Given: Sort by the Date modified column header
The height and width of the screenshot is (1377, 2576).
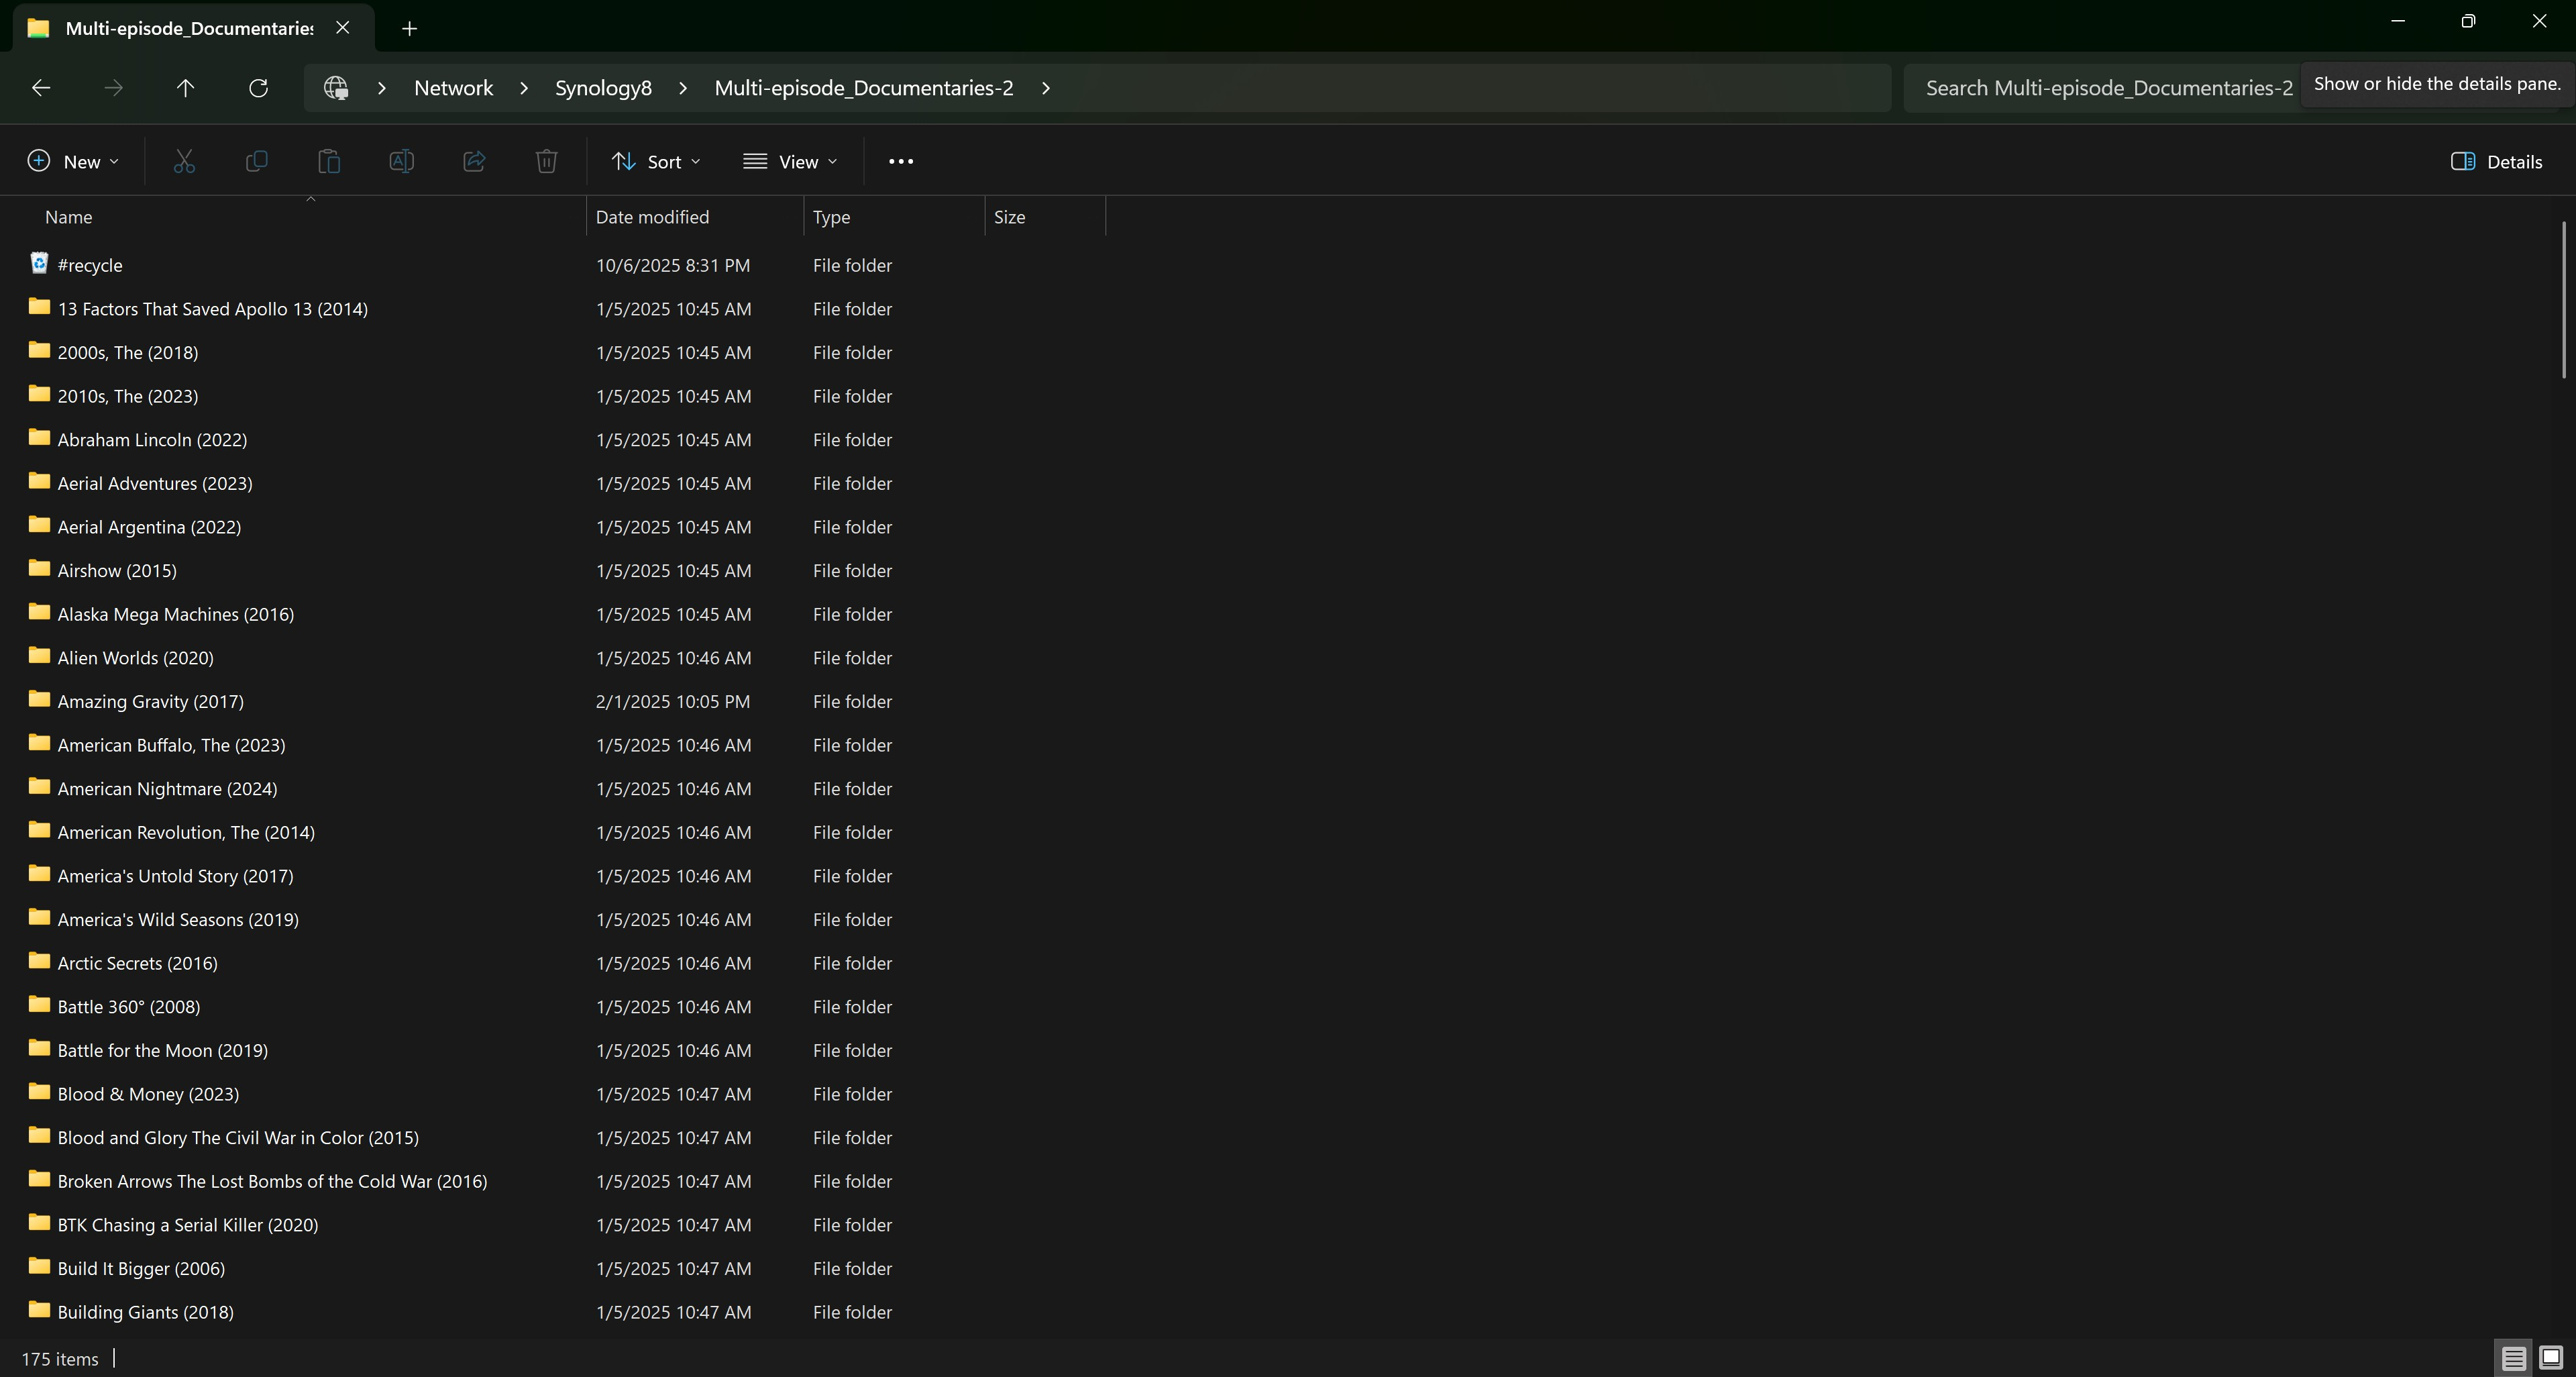Looking at the screenshot, I should click(x=652, y=217).
